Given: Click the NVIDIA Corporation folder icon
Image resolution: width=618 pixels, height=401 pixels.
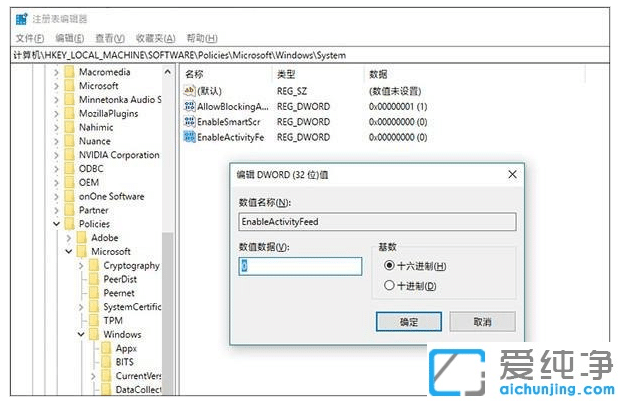Looking at the screenshot, I should (x=69, y=155).
